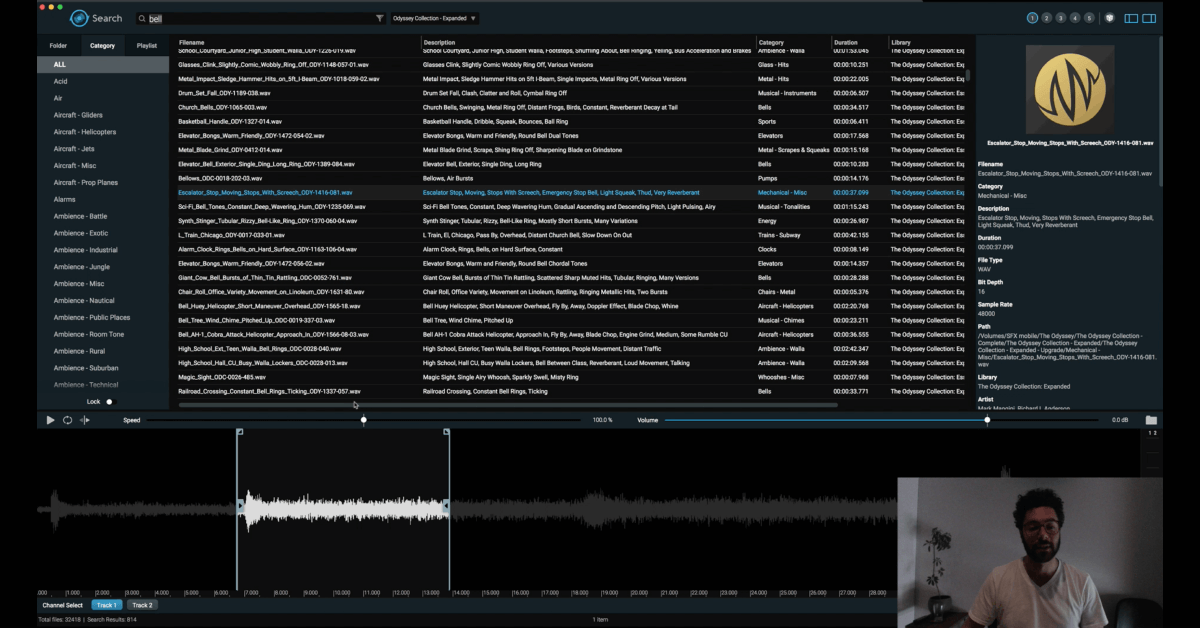This screenshot has height=628, width=1200.
Task: Open the folder icon right of volume
Action: click(x=1151, y=420)
